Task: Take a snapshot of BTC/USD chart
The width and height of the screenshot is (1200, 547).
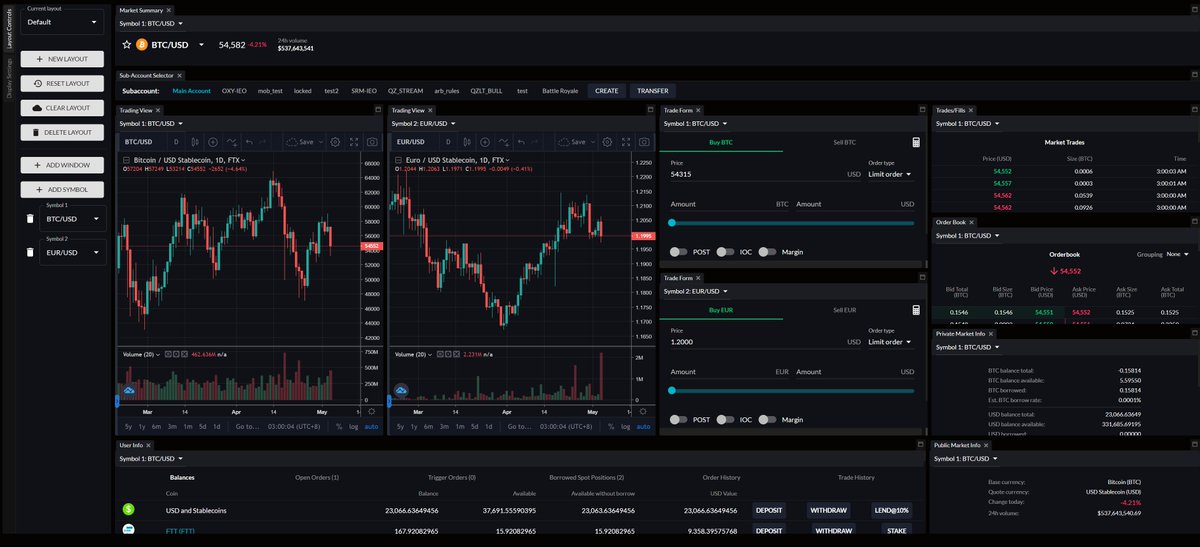Action: click(373, 142)
